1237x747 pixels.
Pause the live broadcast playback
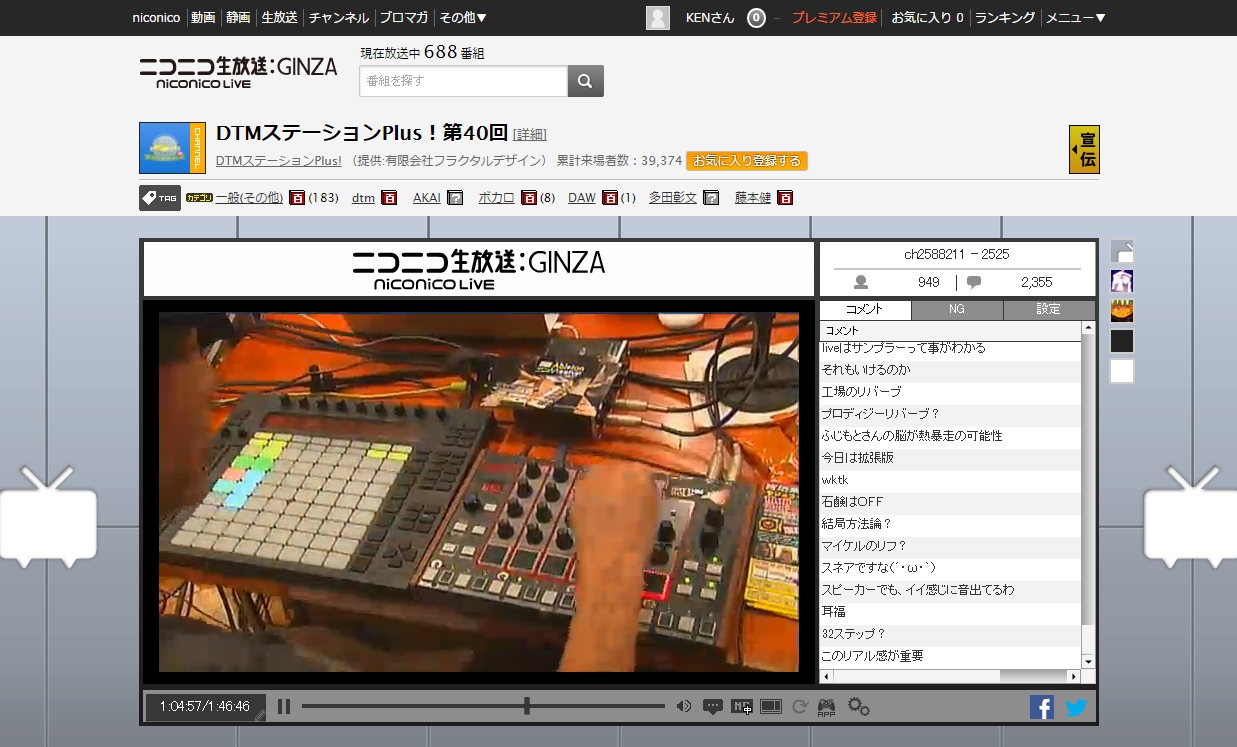(x=284, y=707)
